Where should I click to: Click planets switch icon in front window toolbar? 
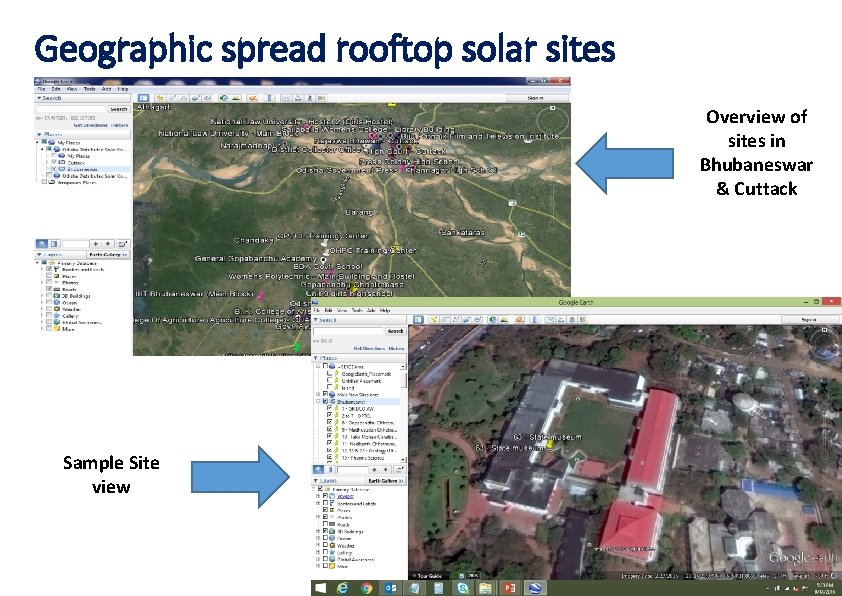click(x=520, y=319)
